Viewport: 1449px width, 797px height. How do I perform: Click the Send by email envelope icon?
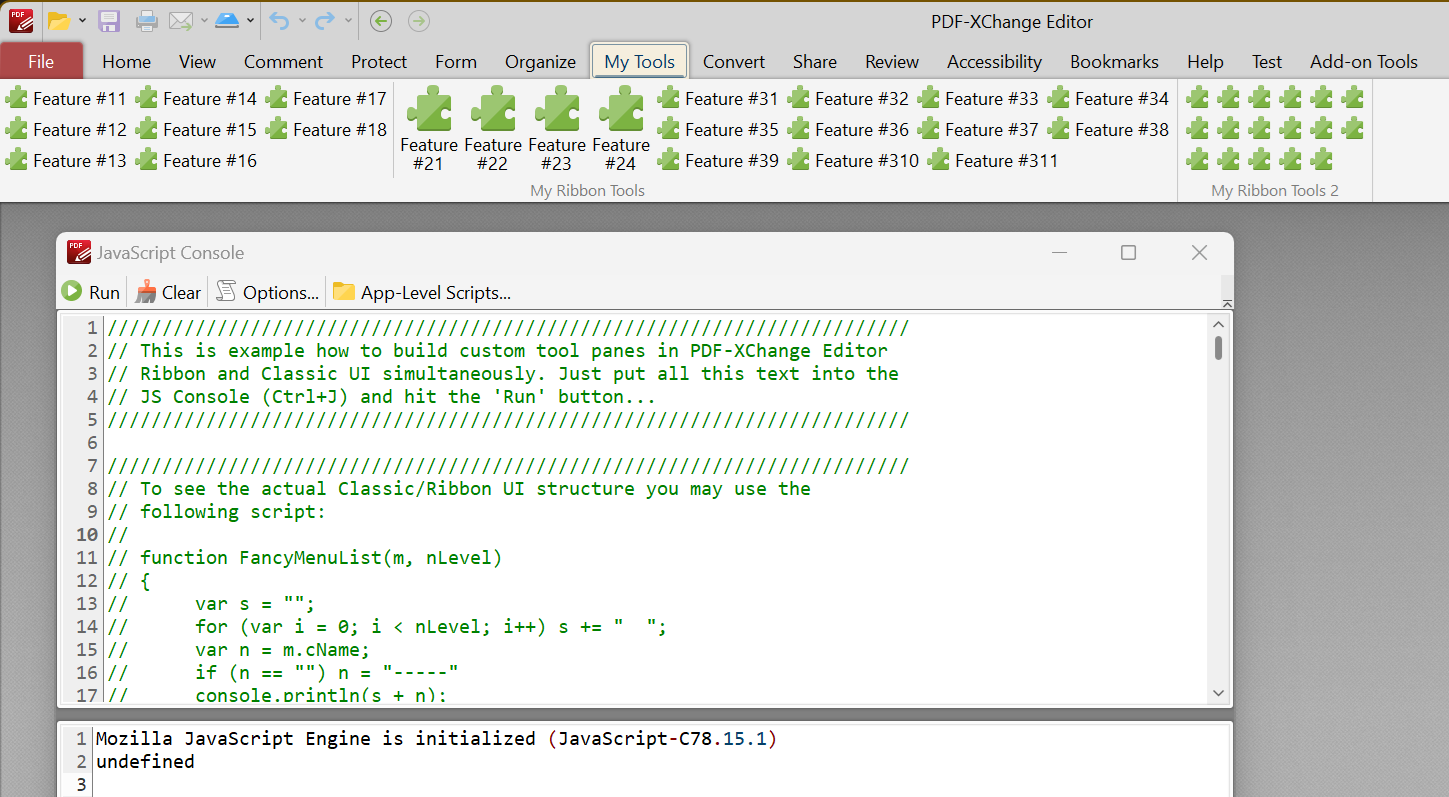[x=181, y=20]
